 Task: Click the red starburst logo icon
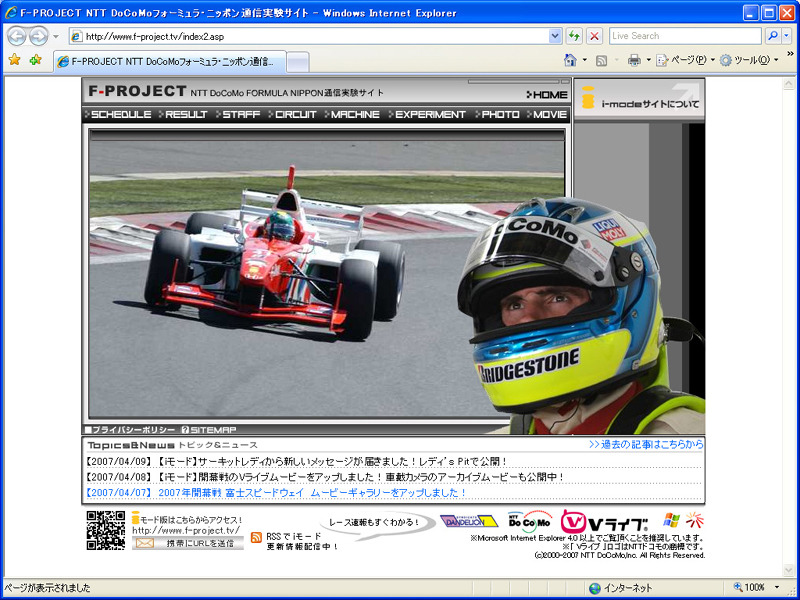694,520
